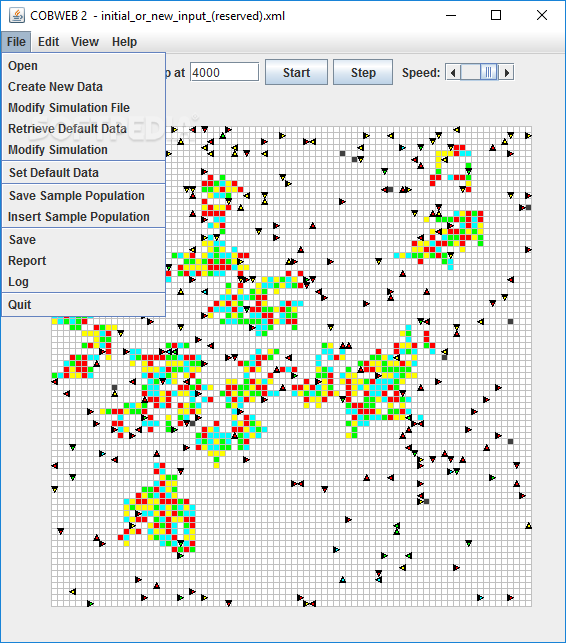The width and height of the screenshot is (566, 643).
Task: Minimize the COBWEB 2 window
Action: pos(451,16)
